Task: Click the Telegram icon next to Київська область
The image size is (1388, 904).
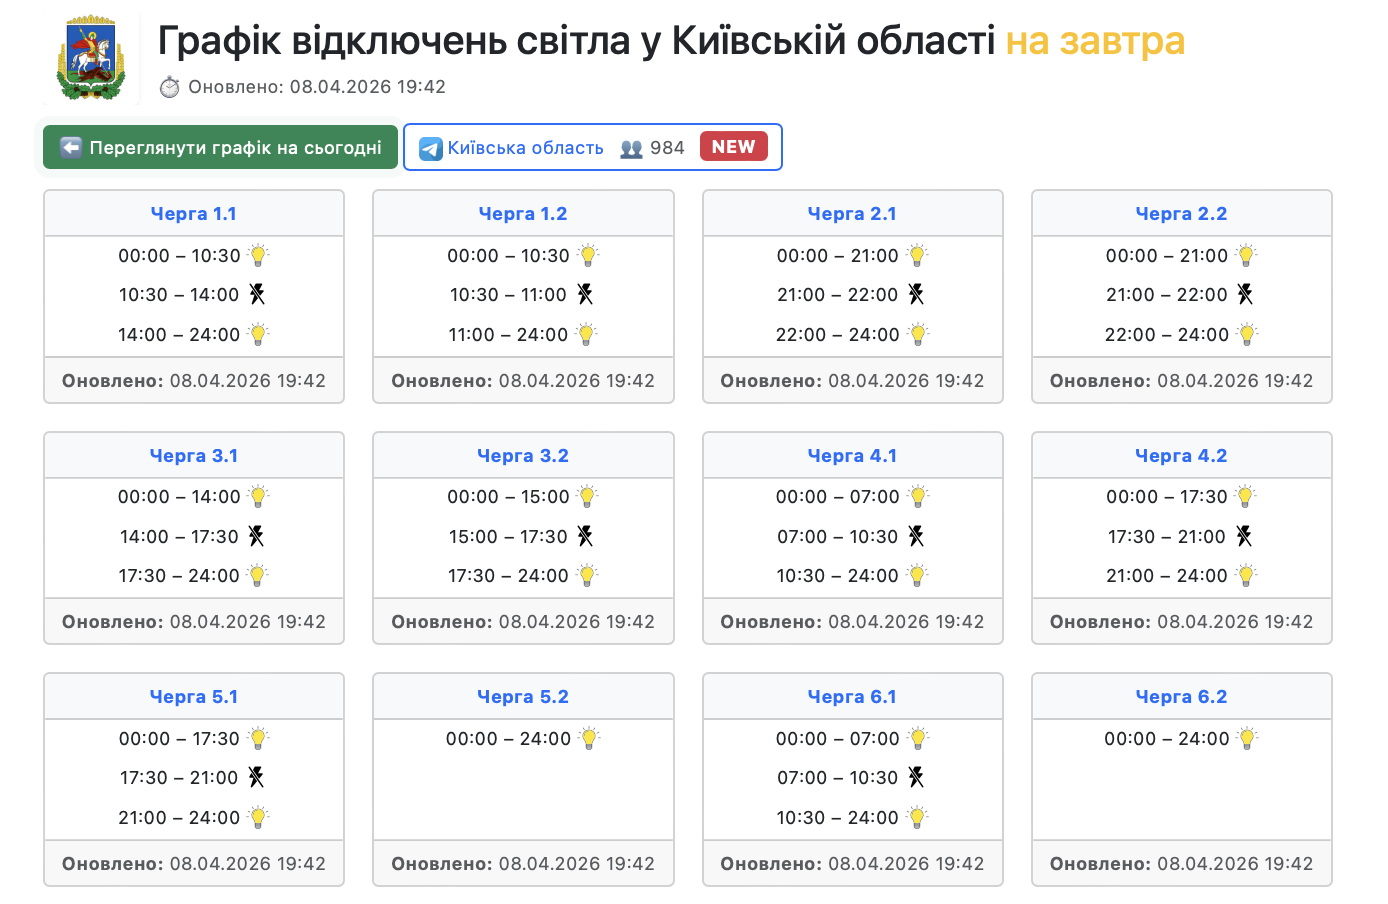Action: (x=431, y=149)
